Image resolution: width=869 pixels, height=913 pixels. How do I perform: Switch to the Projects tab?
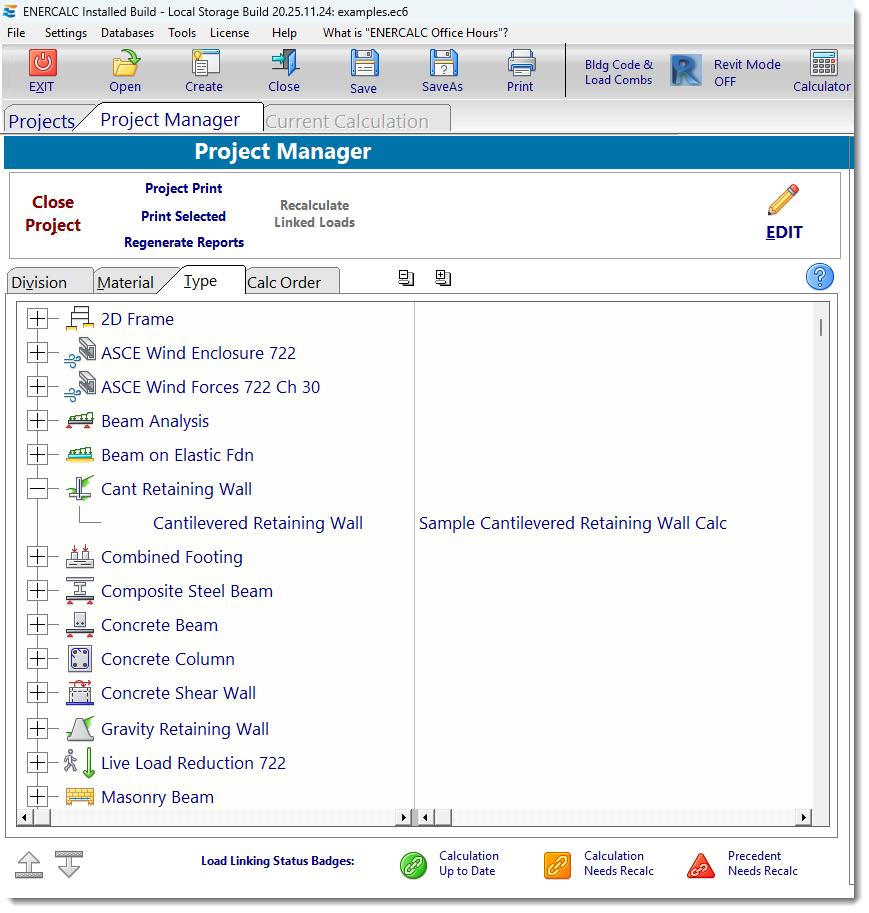(x=42, y=121)
